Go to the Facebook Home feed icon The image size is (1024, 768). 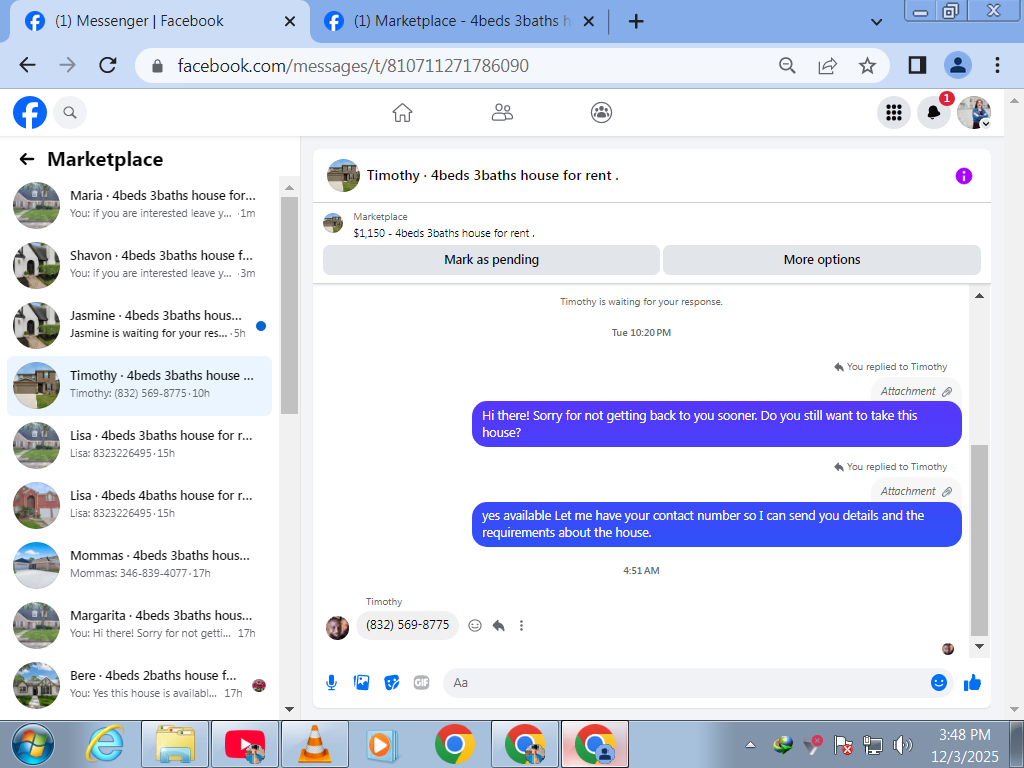pos(402,113)
